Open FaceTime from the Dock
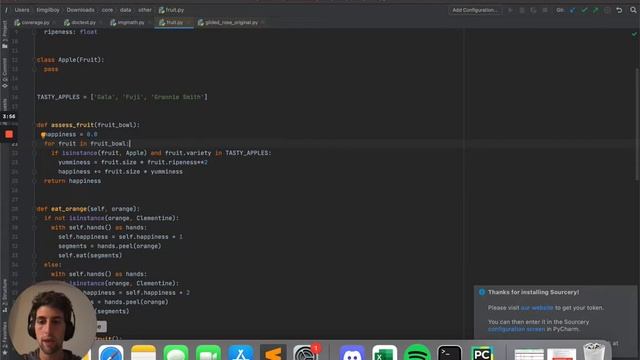Viewport: 640px width, 360px height. [x=208, y=354]
